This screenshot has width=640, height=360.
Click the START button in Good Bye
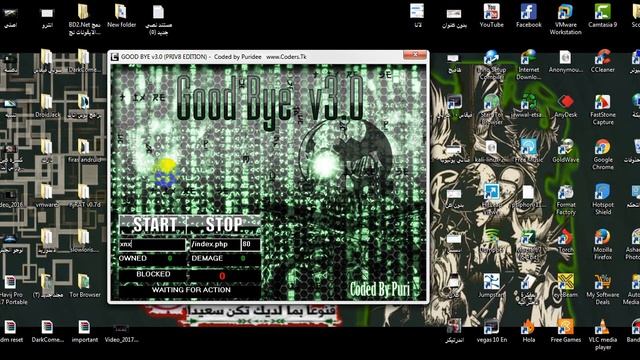(x=153, y=224)
